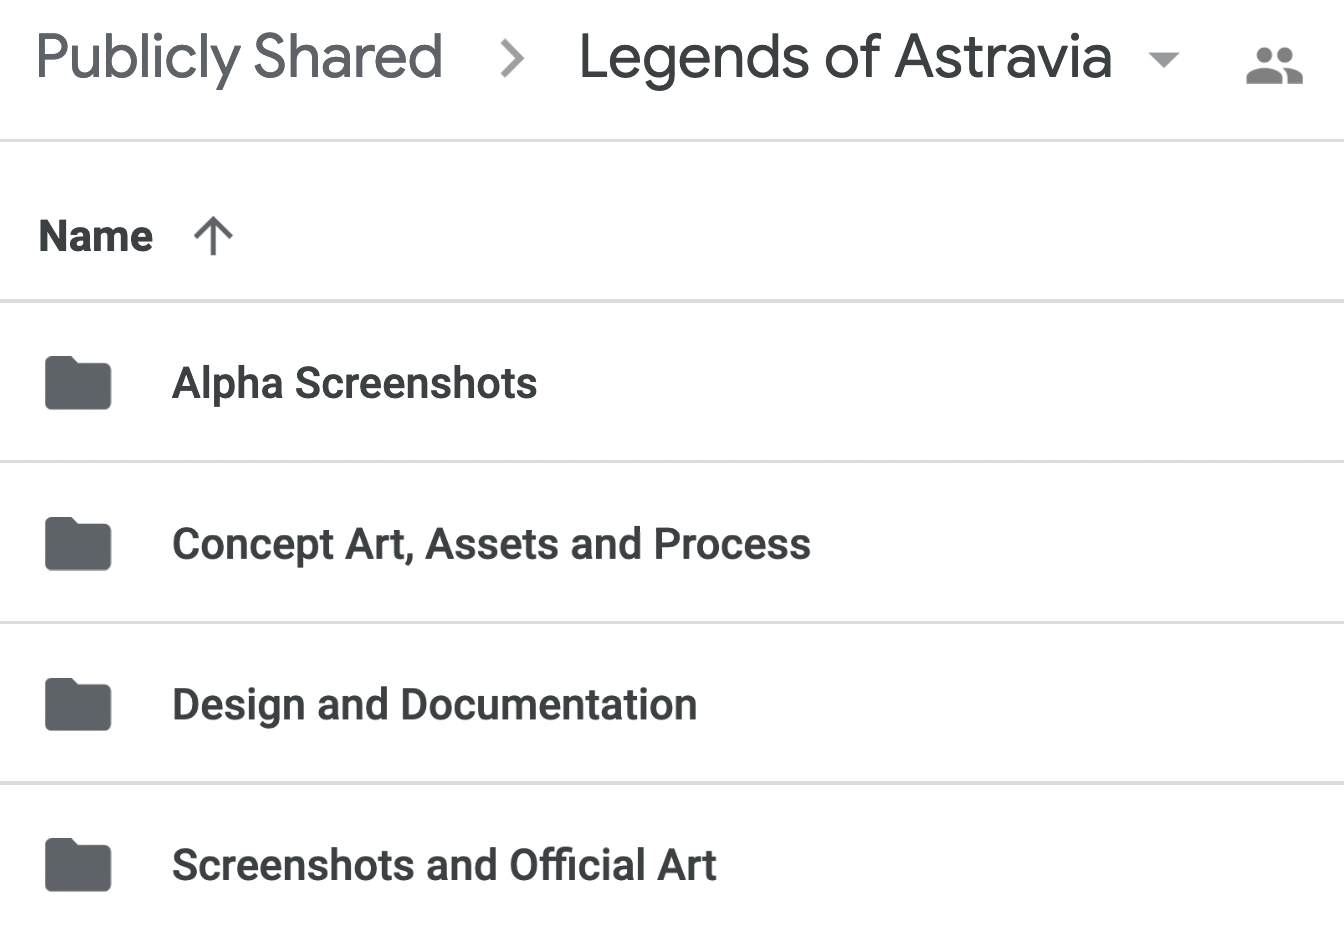This screenshot has height=940, width=1344.
Task: Click the Concept Art folder icon
Action: tap(78, 544)
